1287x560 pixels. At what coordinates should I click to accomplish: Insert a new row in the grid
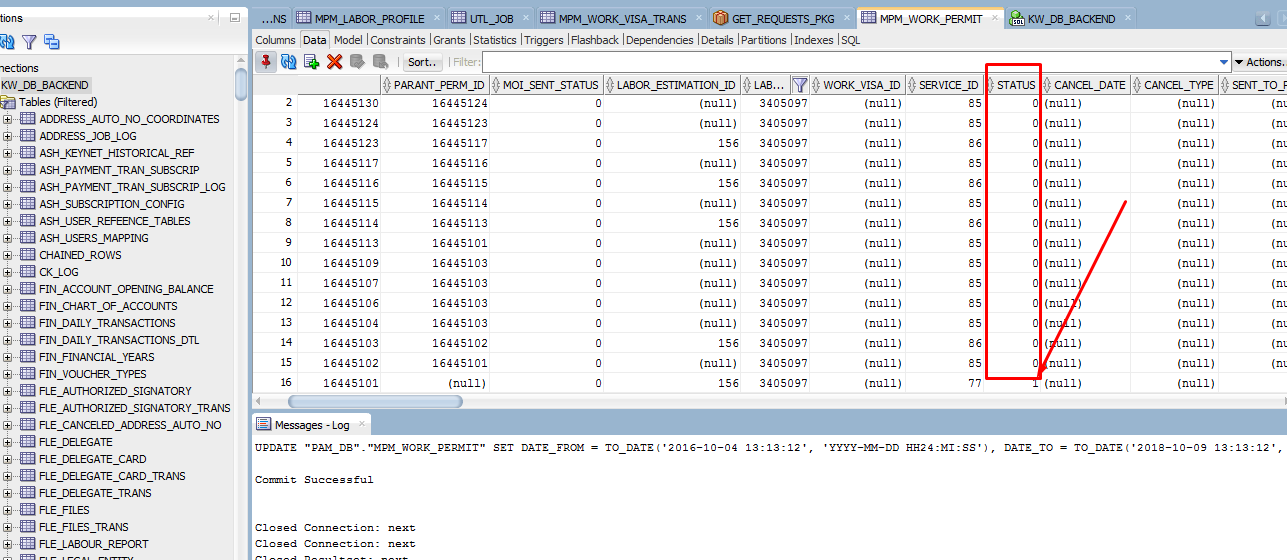tap(312, 62)
